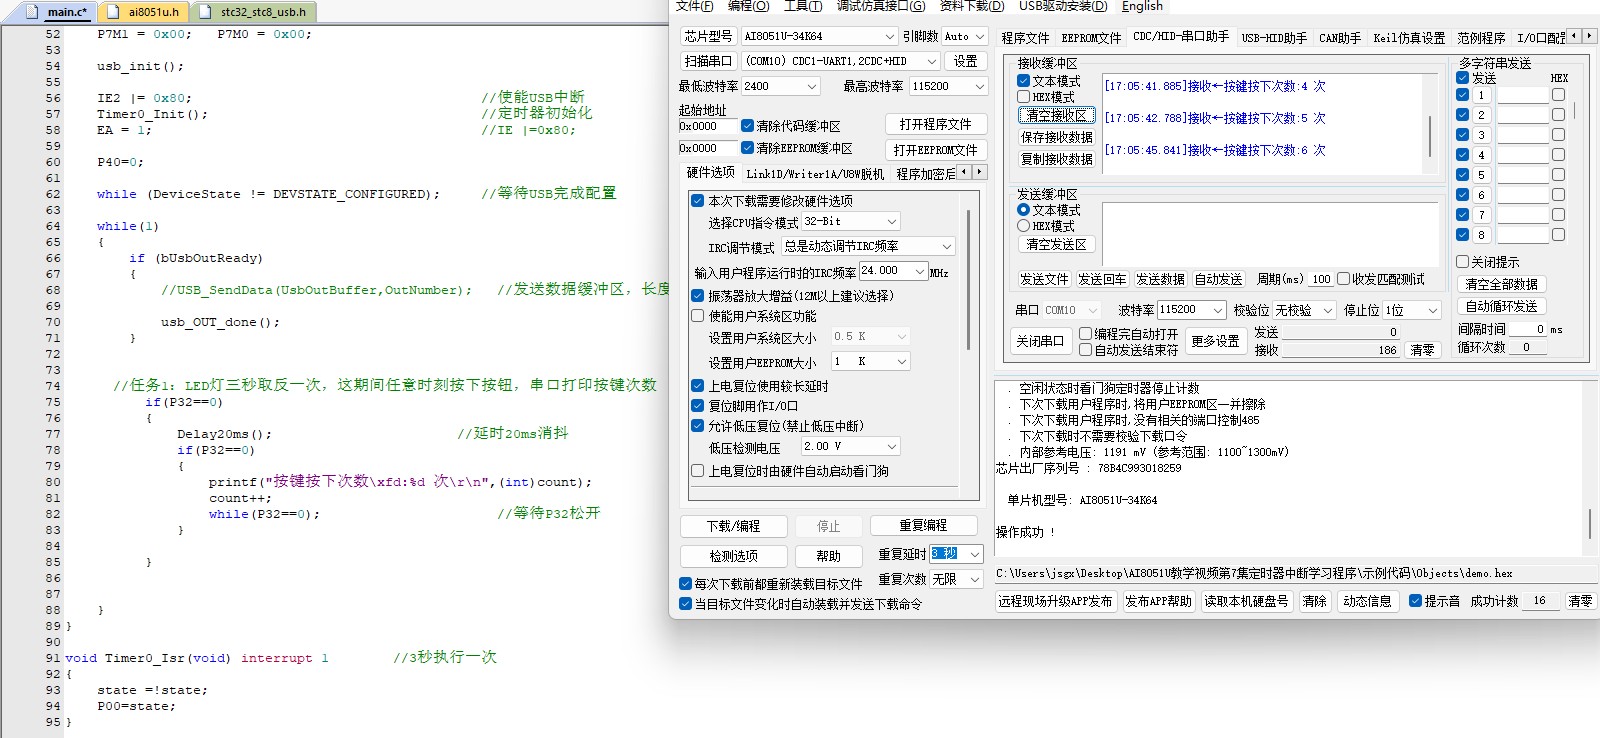Expand chip model dropdown AI8051U-34K64
This screenshot has height=738, width=1600.
click(x=889, y=36)
